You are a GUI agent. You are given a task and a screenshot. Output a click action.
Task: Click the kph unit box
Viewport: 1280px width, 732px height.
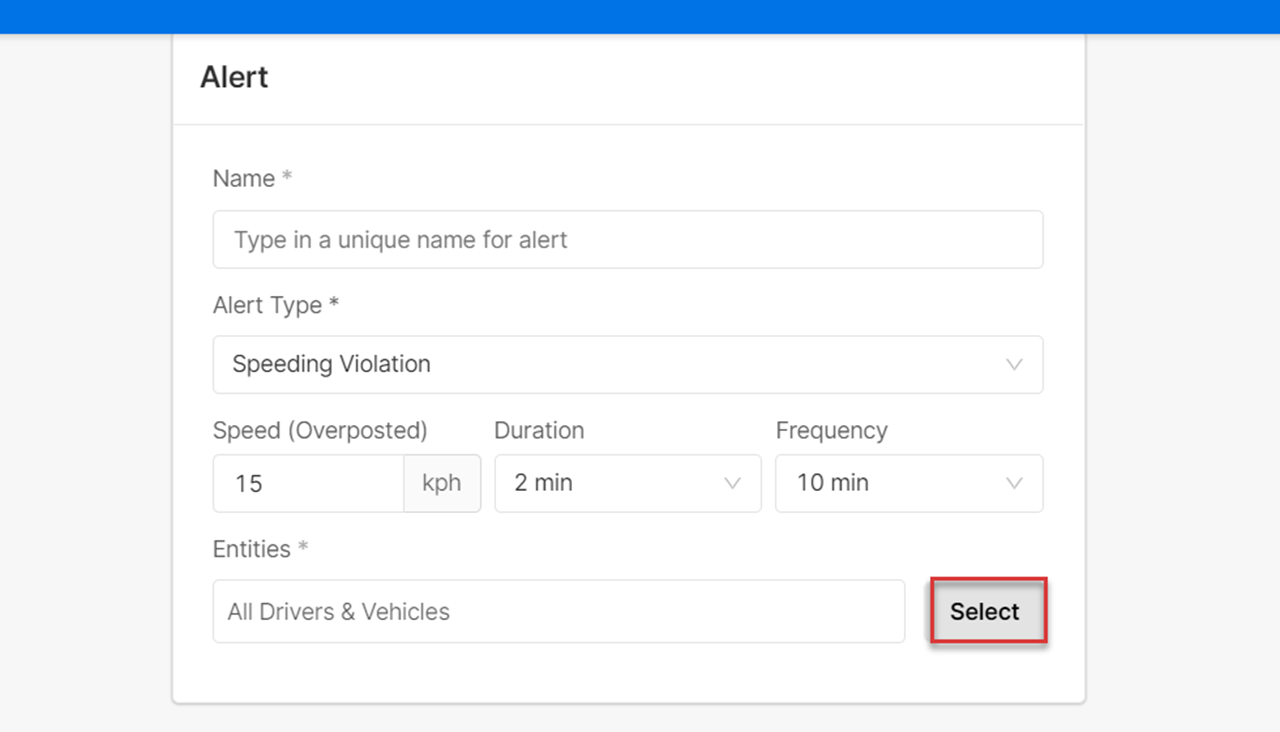coord(442,484)
